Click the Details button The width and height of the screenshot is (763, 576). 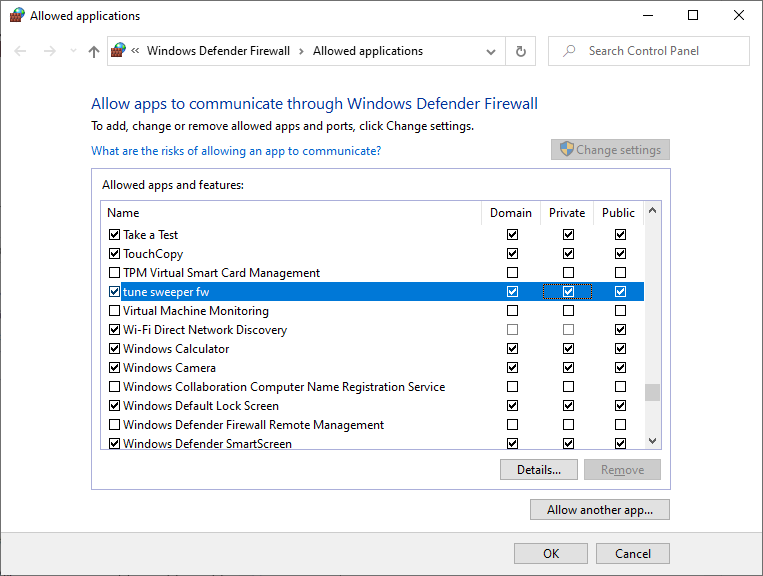point(539,470)
